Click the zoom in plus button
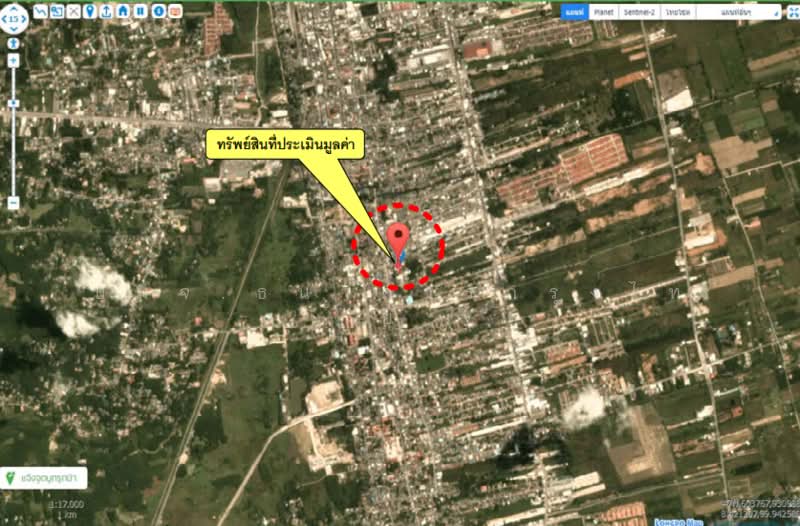The height and width of the screenshot is (526, 800). pos(13,61)
